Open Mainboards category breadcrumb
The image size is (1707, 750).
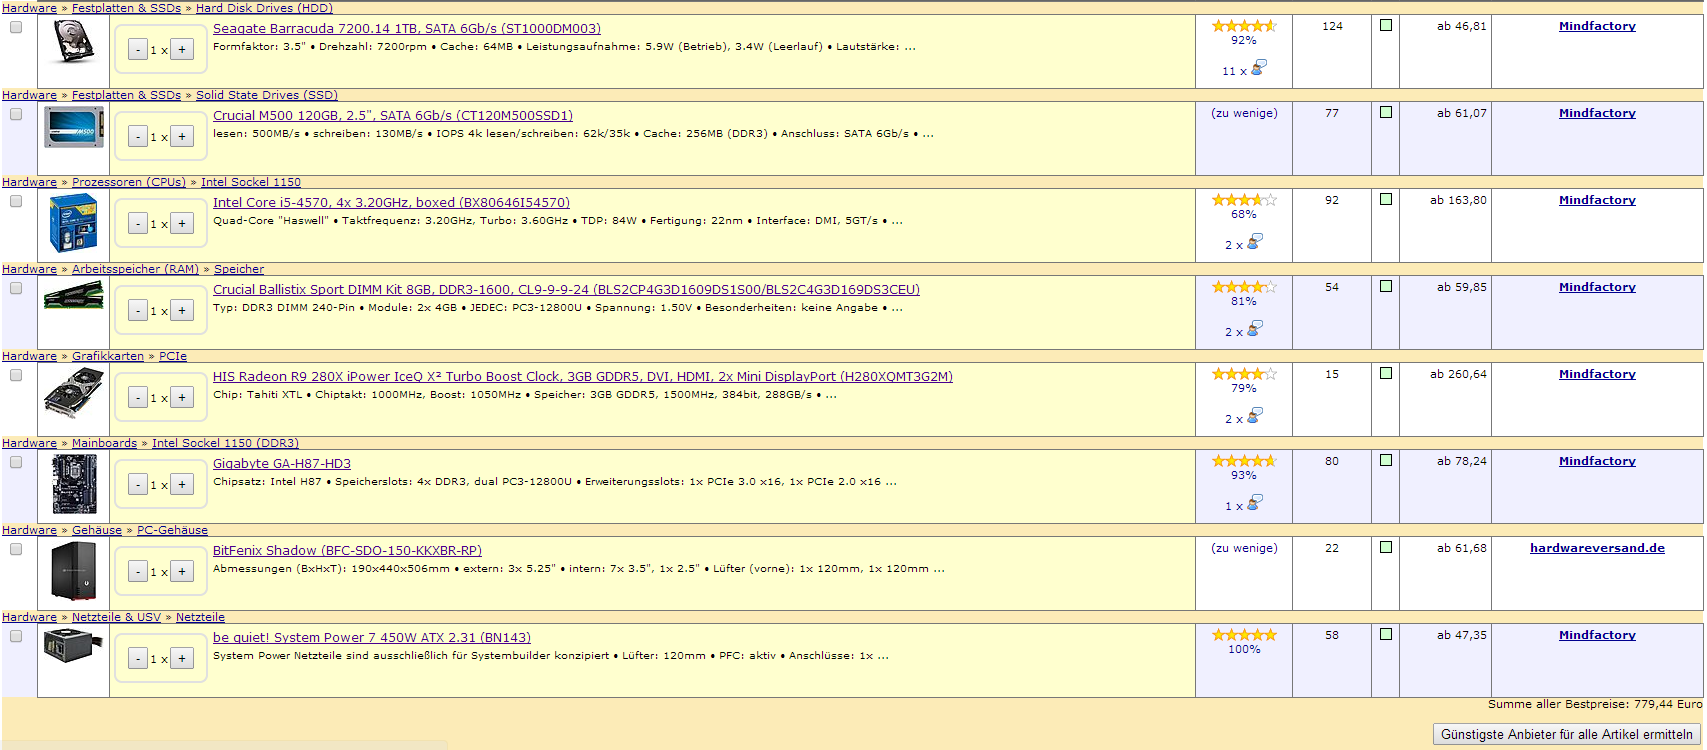pyautogui.click(x=104, y=443)
